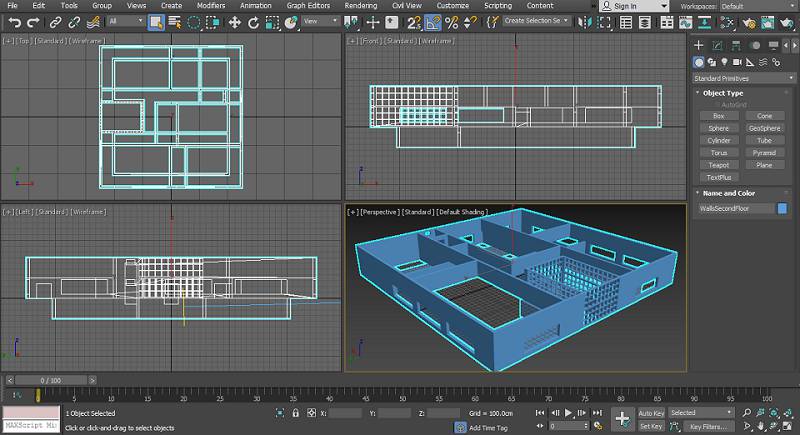The height and width of the screenshot is (435, 800).
Task: Toggle the Angle Snap button
Action: 433,22
